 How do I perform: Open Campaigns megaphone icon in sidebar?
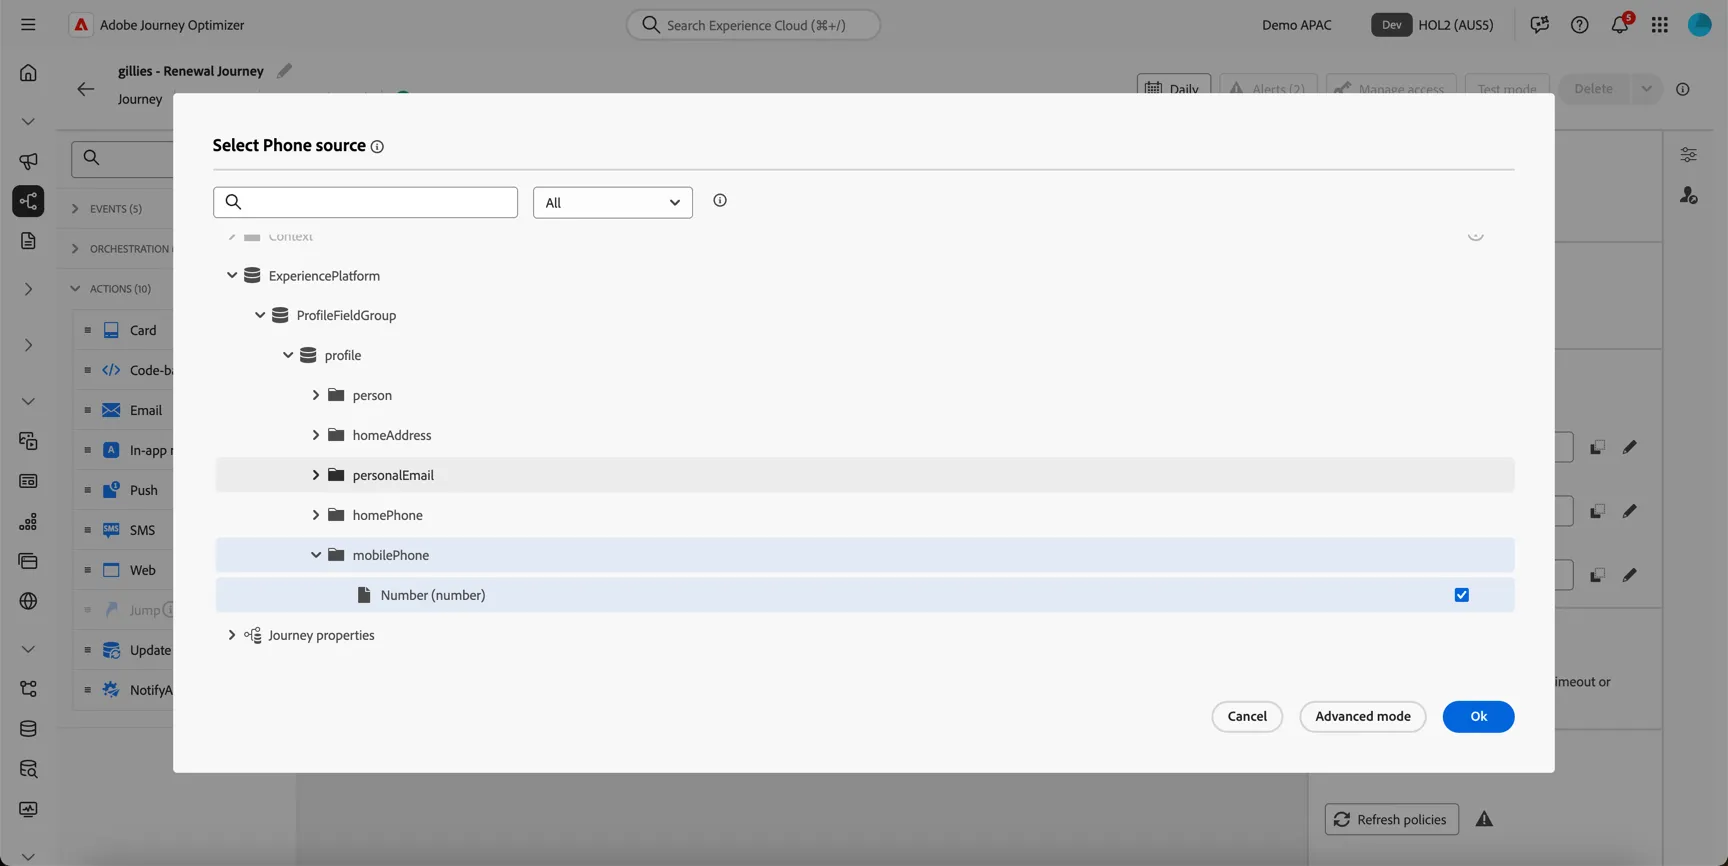(x=28, y=161)
